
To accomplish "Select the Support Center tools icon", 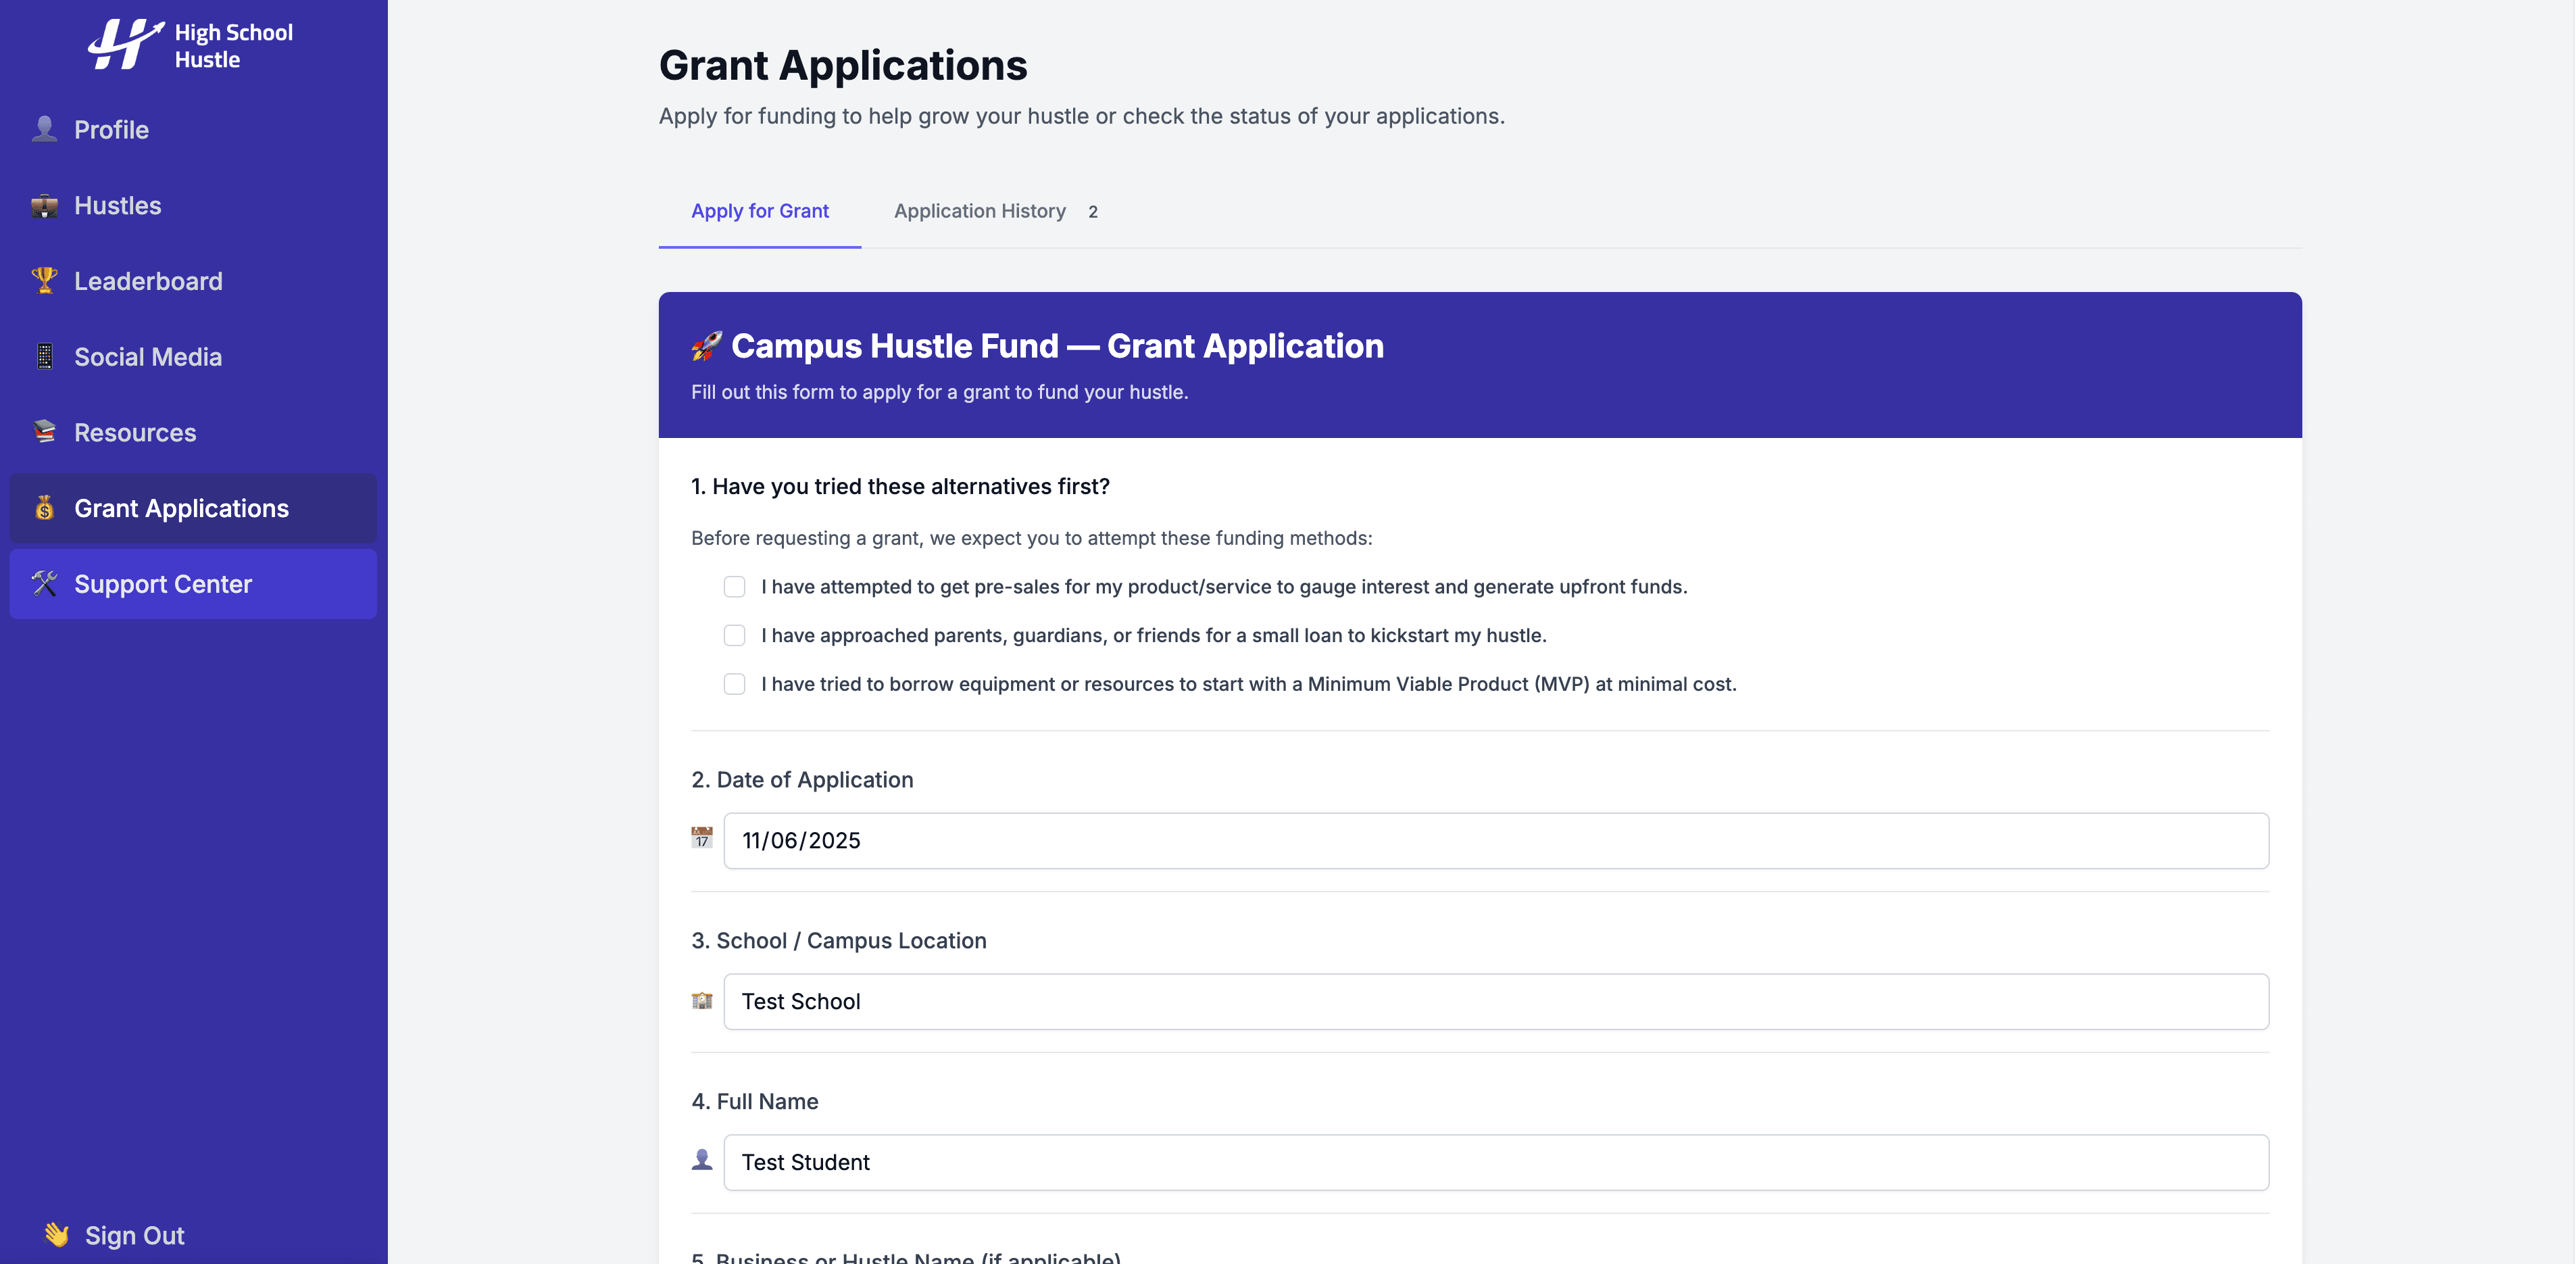I will point(44,584).
